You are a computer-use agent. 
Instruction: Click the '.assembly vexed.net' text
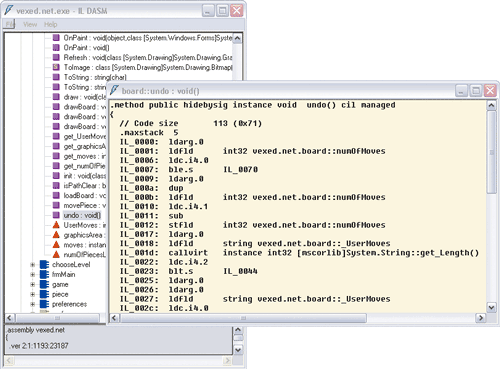[x=35, y=330]
